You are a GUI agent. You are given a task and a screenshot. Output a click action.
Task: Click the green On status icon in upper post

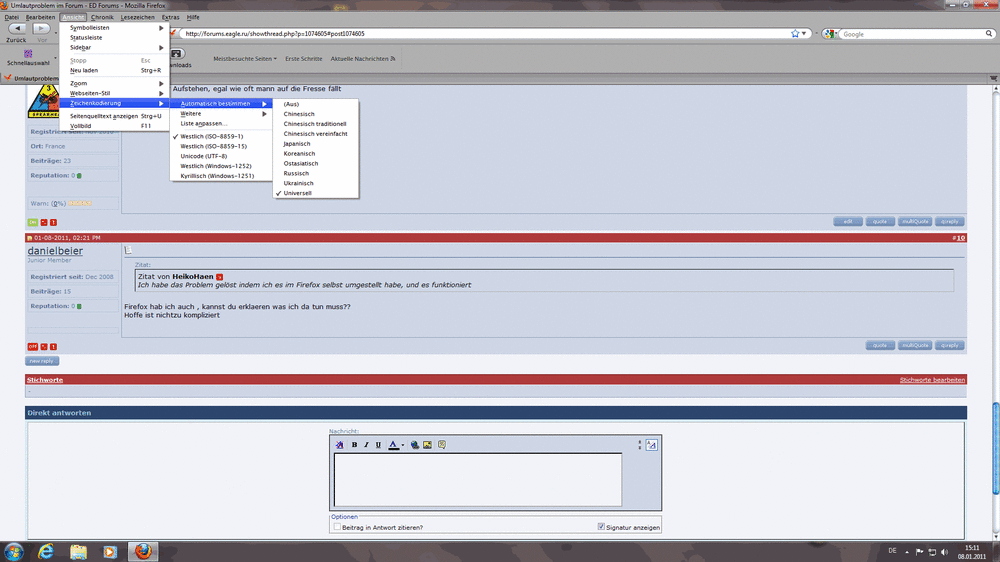[x=33, y=222]
